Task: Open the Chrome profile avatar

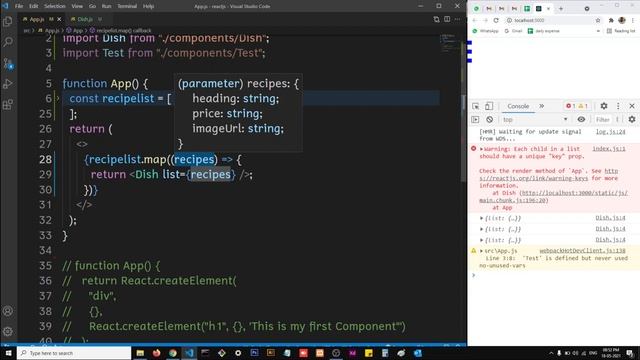Action: (622, 20)
